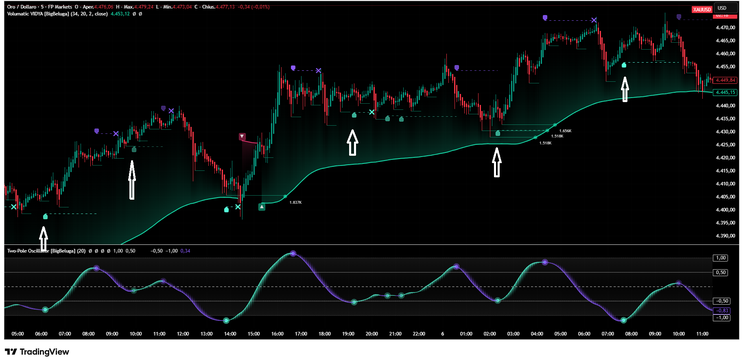Click the 14:00 time axis label
This screenshot has height=364, width=743.
click(x=230, y=334)
